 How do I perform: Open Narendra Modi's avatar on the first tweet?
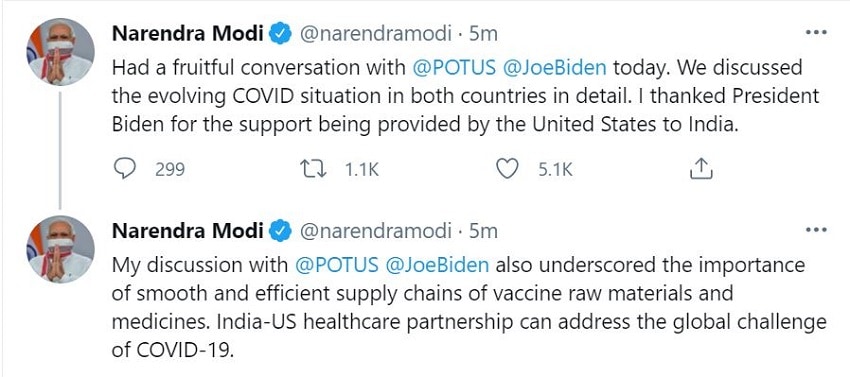(x=60, y=52)
